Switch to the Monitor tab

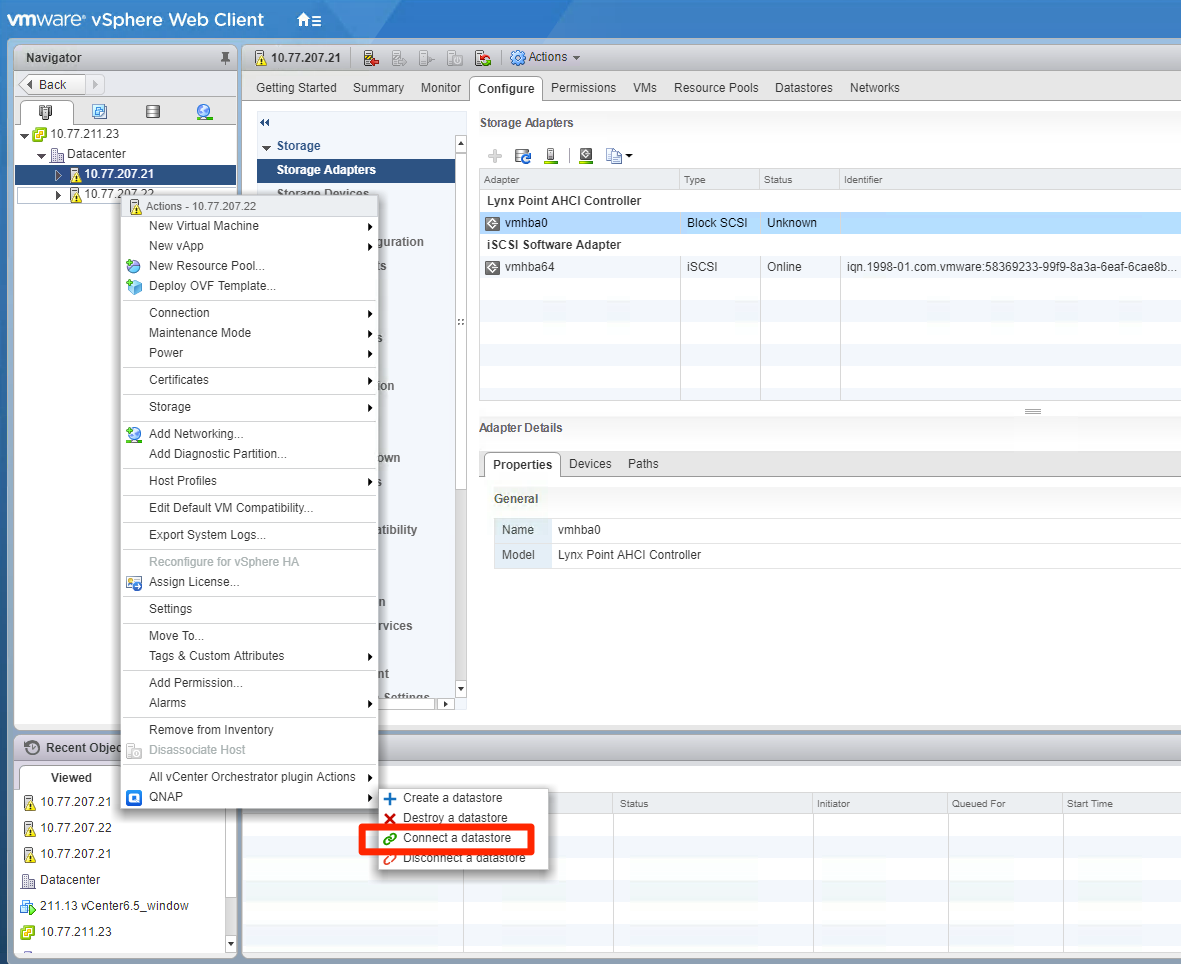440,88
